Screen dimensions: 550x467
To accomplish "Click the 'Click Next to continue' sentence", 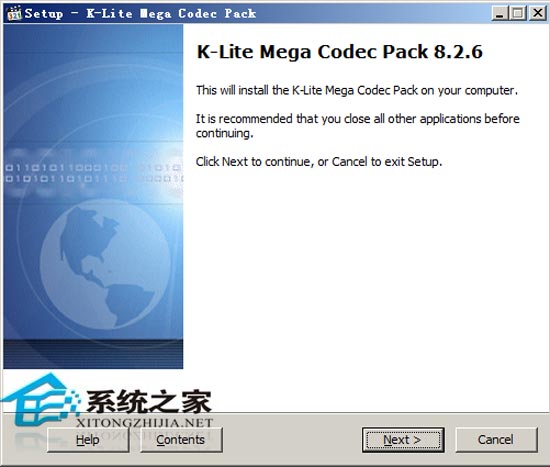I will [x=319, y=162].
